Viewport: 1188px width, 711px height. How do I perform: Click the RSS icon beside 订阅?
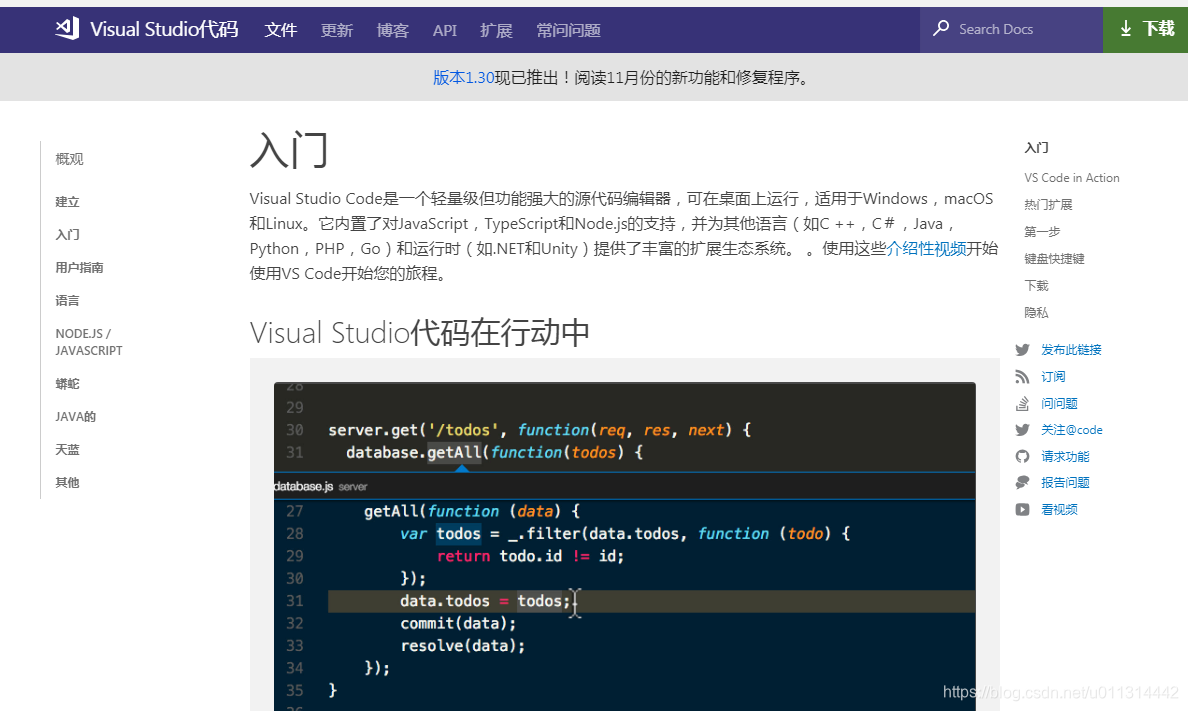[x=1023, y=377]
